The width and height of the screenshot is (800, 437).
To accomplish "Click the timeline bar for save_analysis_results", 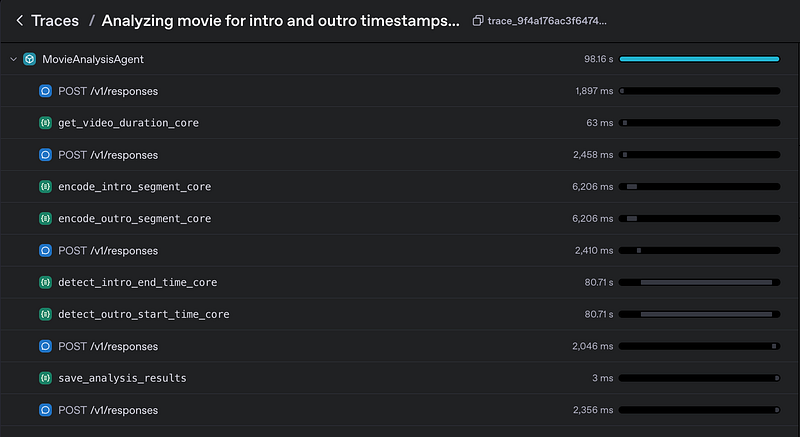I will 699,378.
